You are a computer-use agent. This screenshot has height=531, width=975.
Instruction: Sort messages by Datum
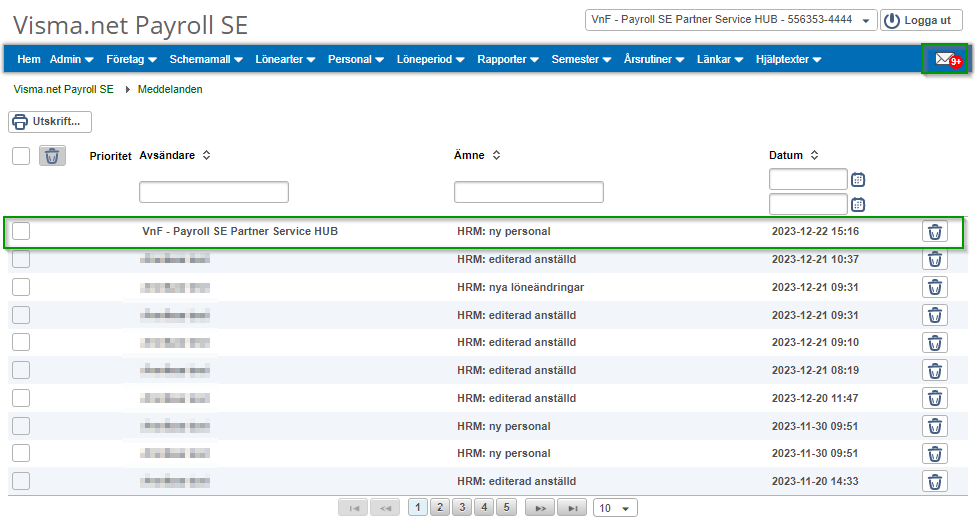(814, 155)
